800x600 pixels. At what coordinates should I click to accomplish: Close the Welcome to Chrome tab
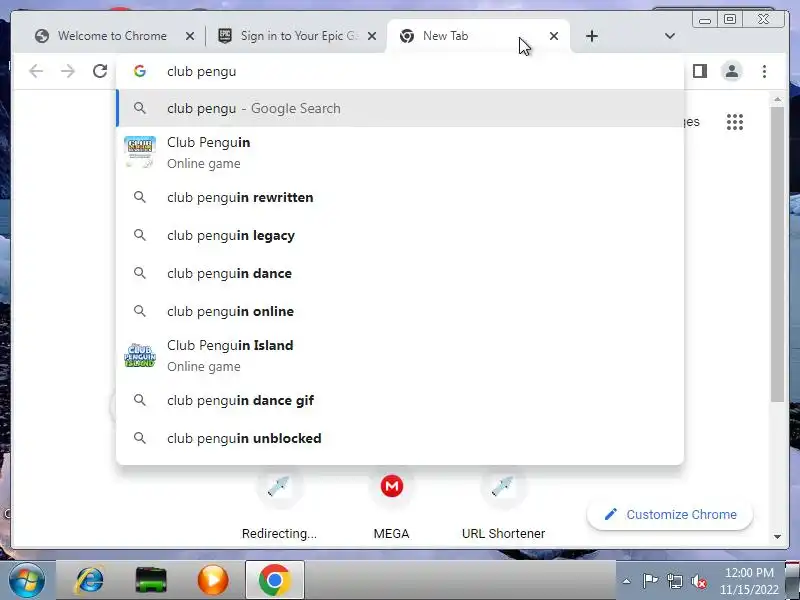click(x=190, y=36)
